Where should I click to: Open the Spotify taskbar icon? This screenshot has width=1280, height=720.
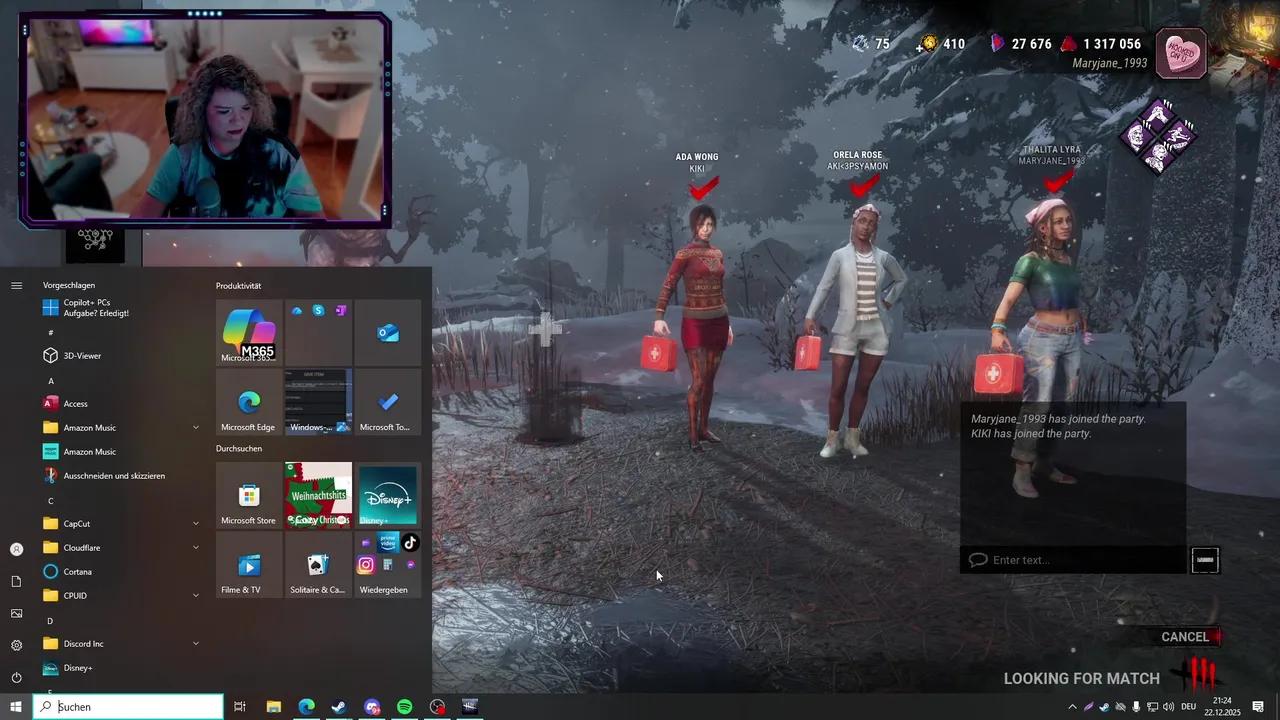coord(404,707)
